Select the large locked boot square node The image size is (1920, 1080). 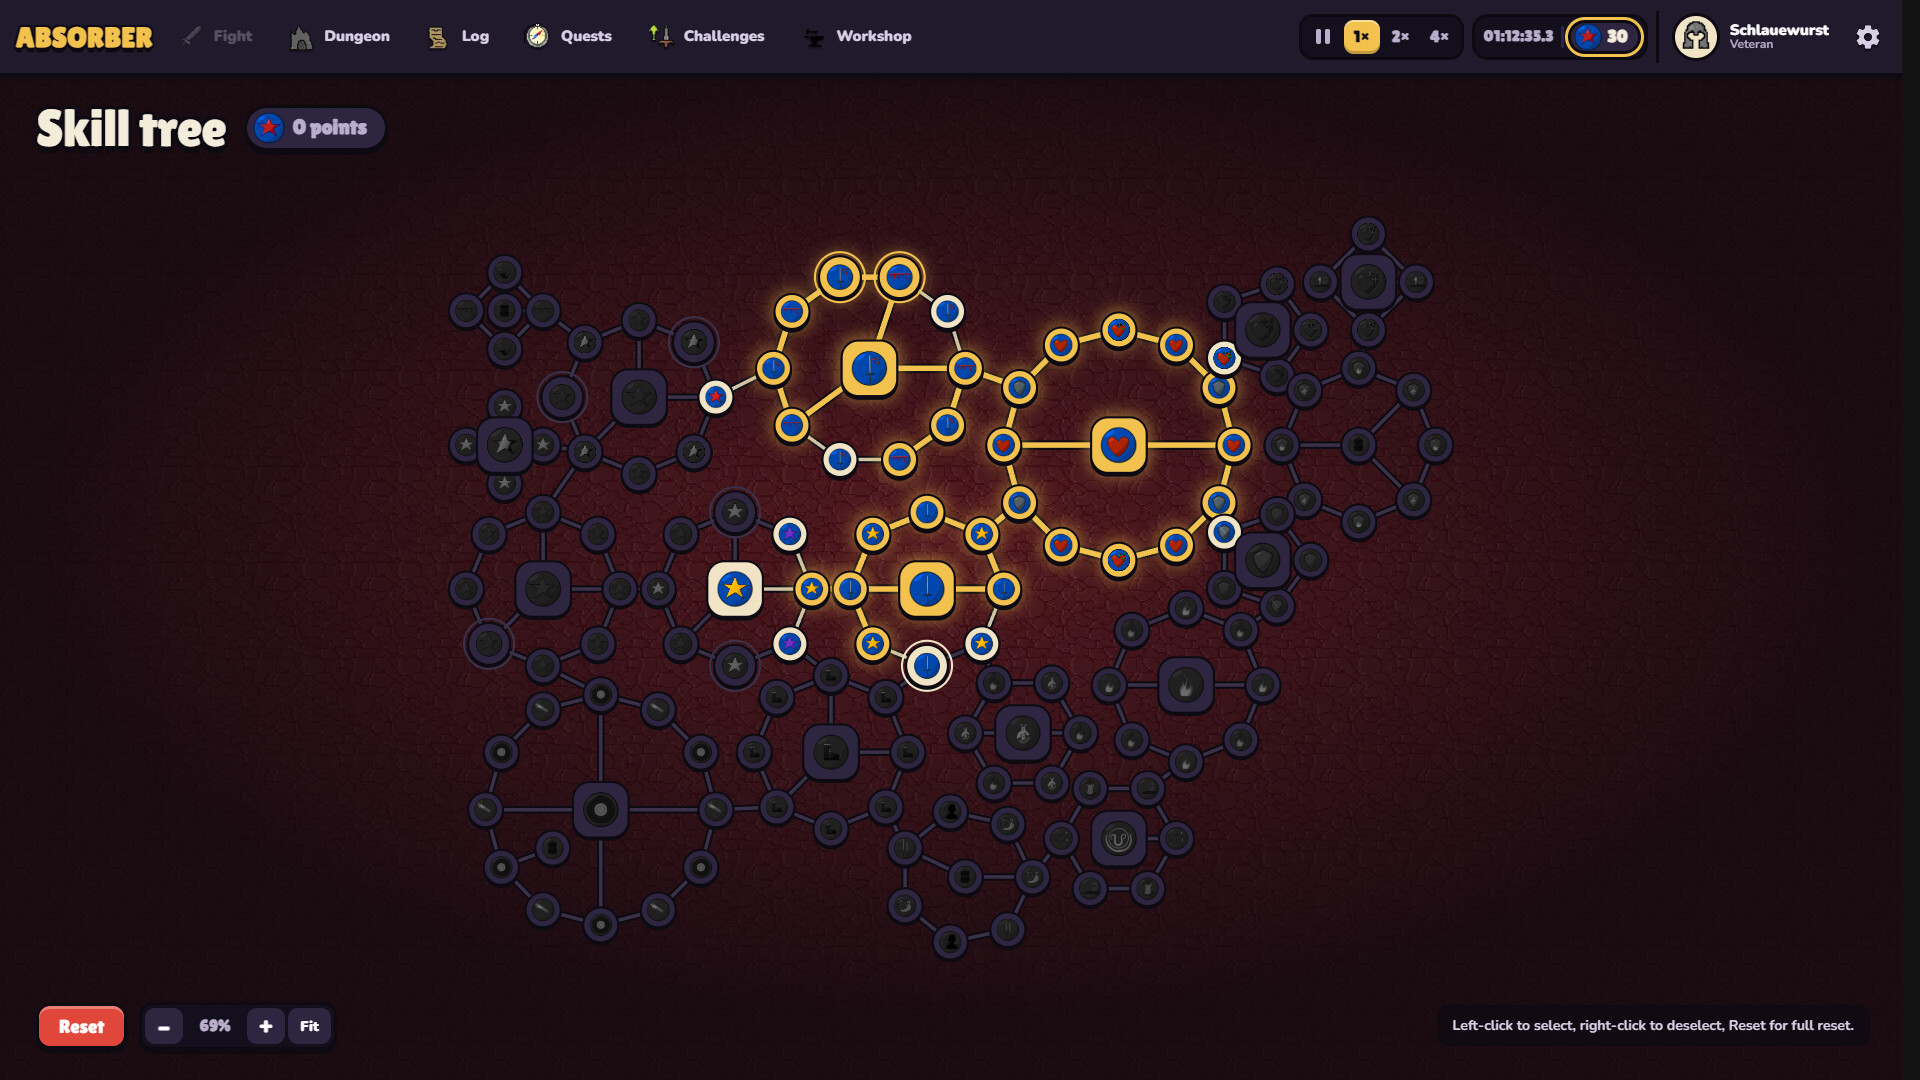(x=831, y=752)
